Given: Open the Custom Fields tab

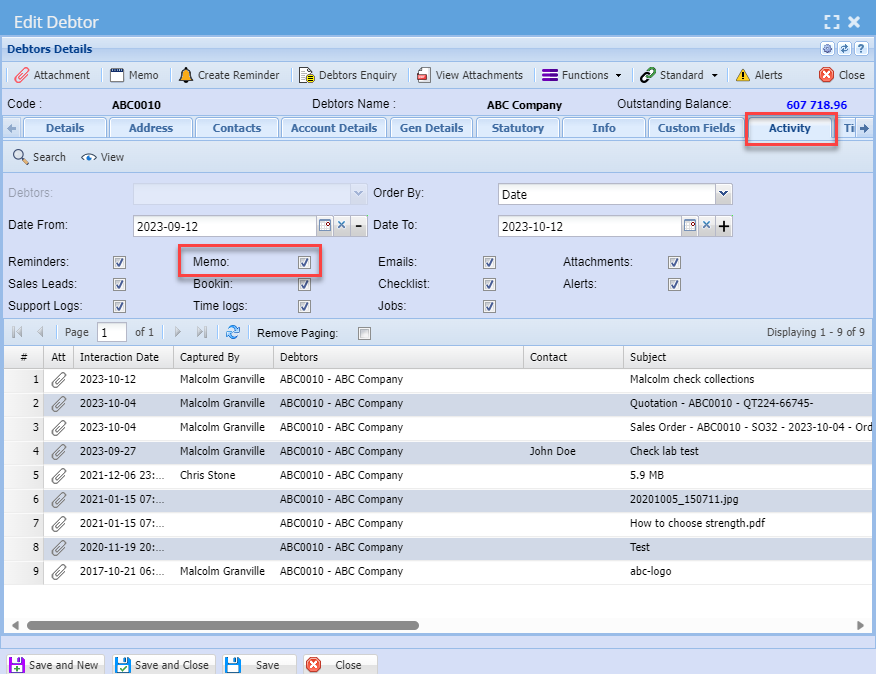Looking at the screenshot, I should pyautogui.click(x=696, y=128).
